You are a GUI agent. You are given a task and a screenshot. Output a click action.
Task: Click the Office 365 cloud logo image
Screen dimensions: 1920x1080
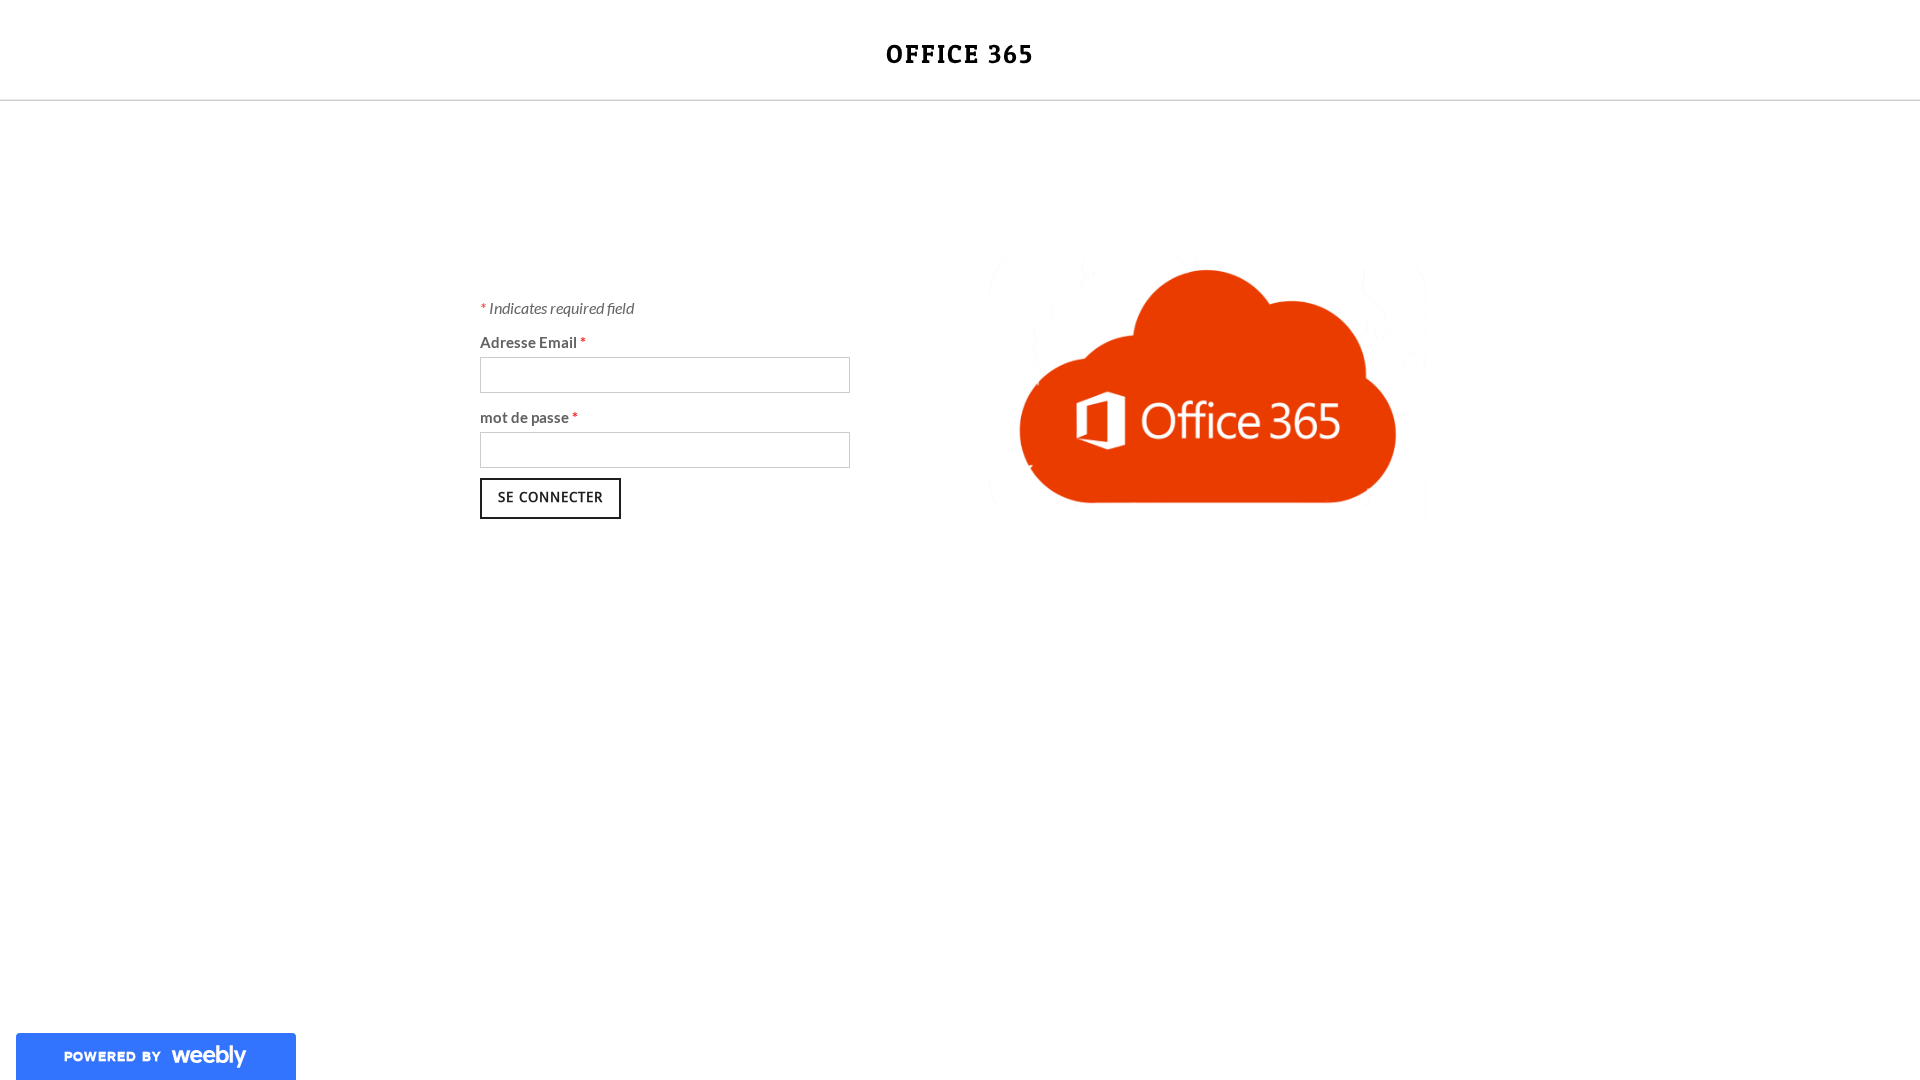(x=1207, y=386)
